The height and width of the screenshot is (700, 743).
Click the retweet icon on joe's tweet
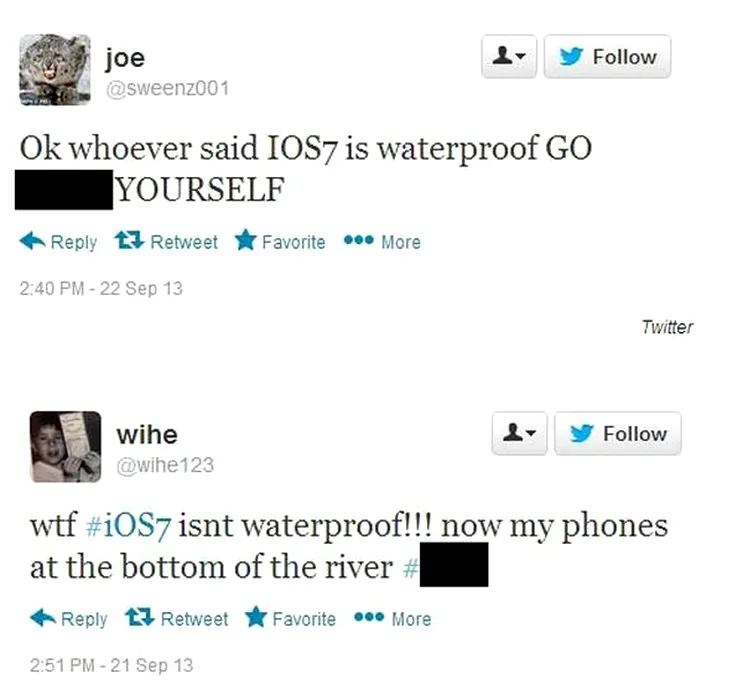(x=129, y=241)
